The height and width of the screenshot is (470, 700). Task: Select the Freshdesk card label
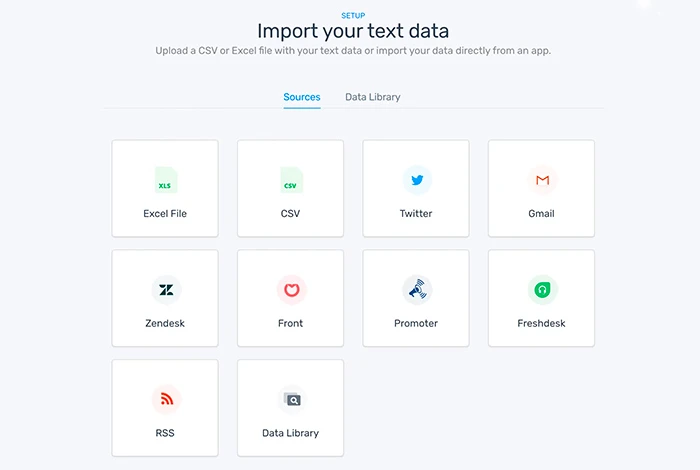[541, 323]
